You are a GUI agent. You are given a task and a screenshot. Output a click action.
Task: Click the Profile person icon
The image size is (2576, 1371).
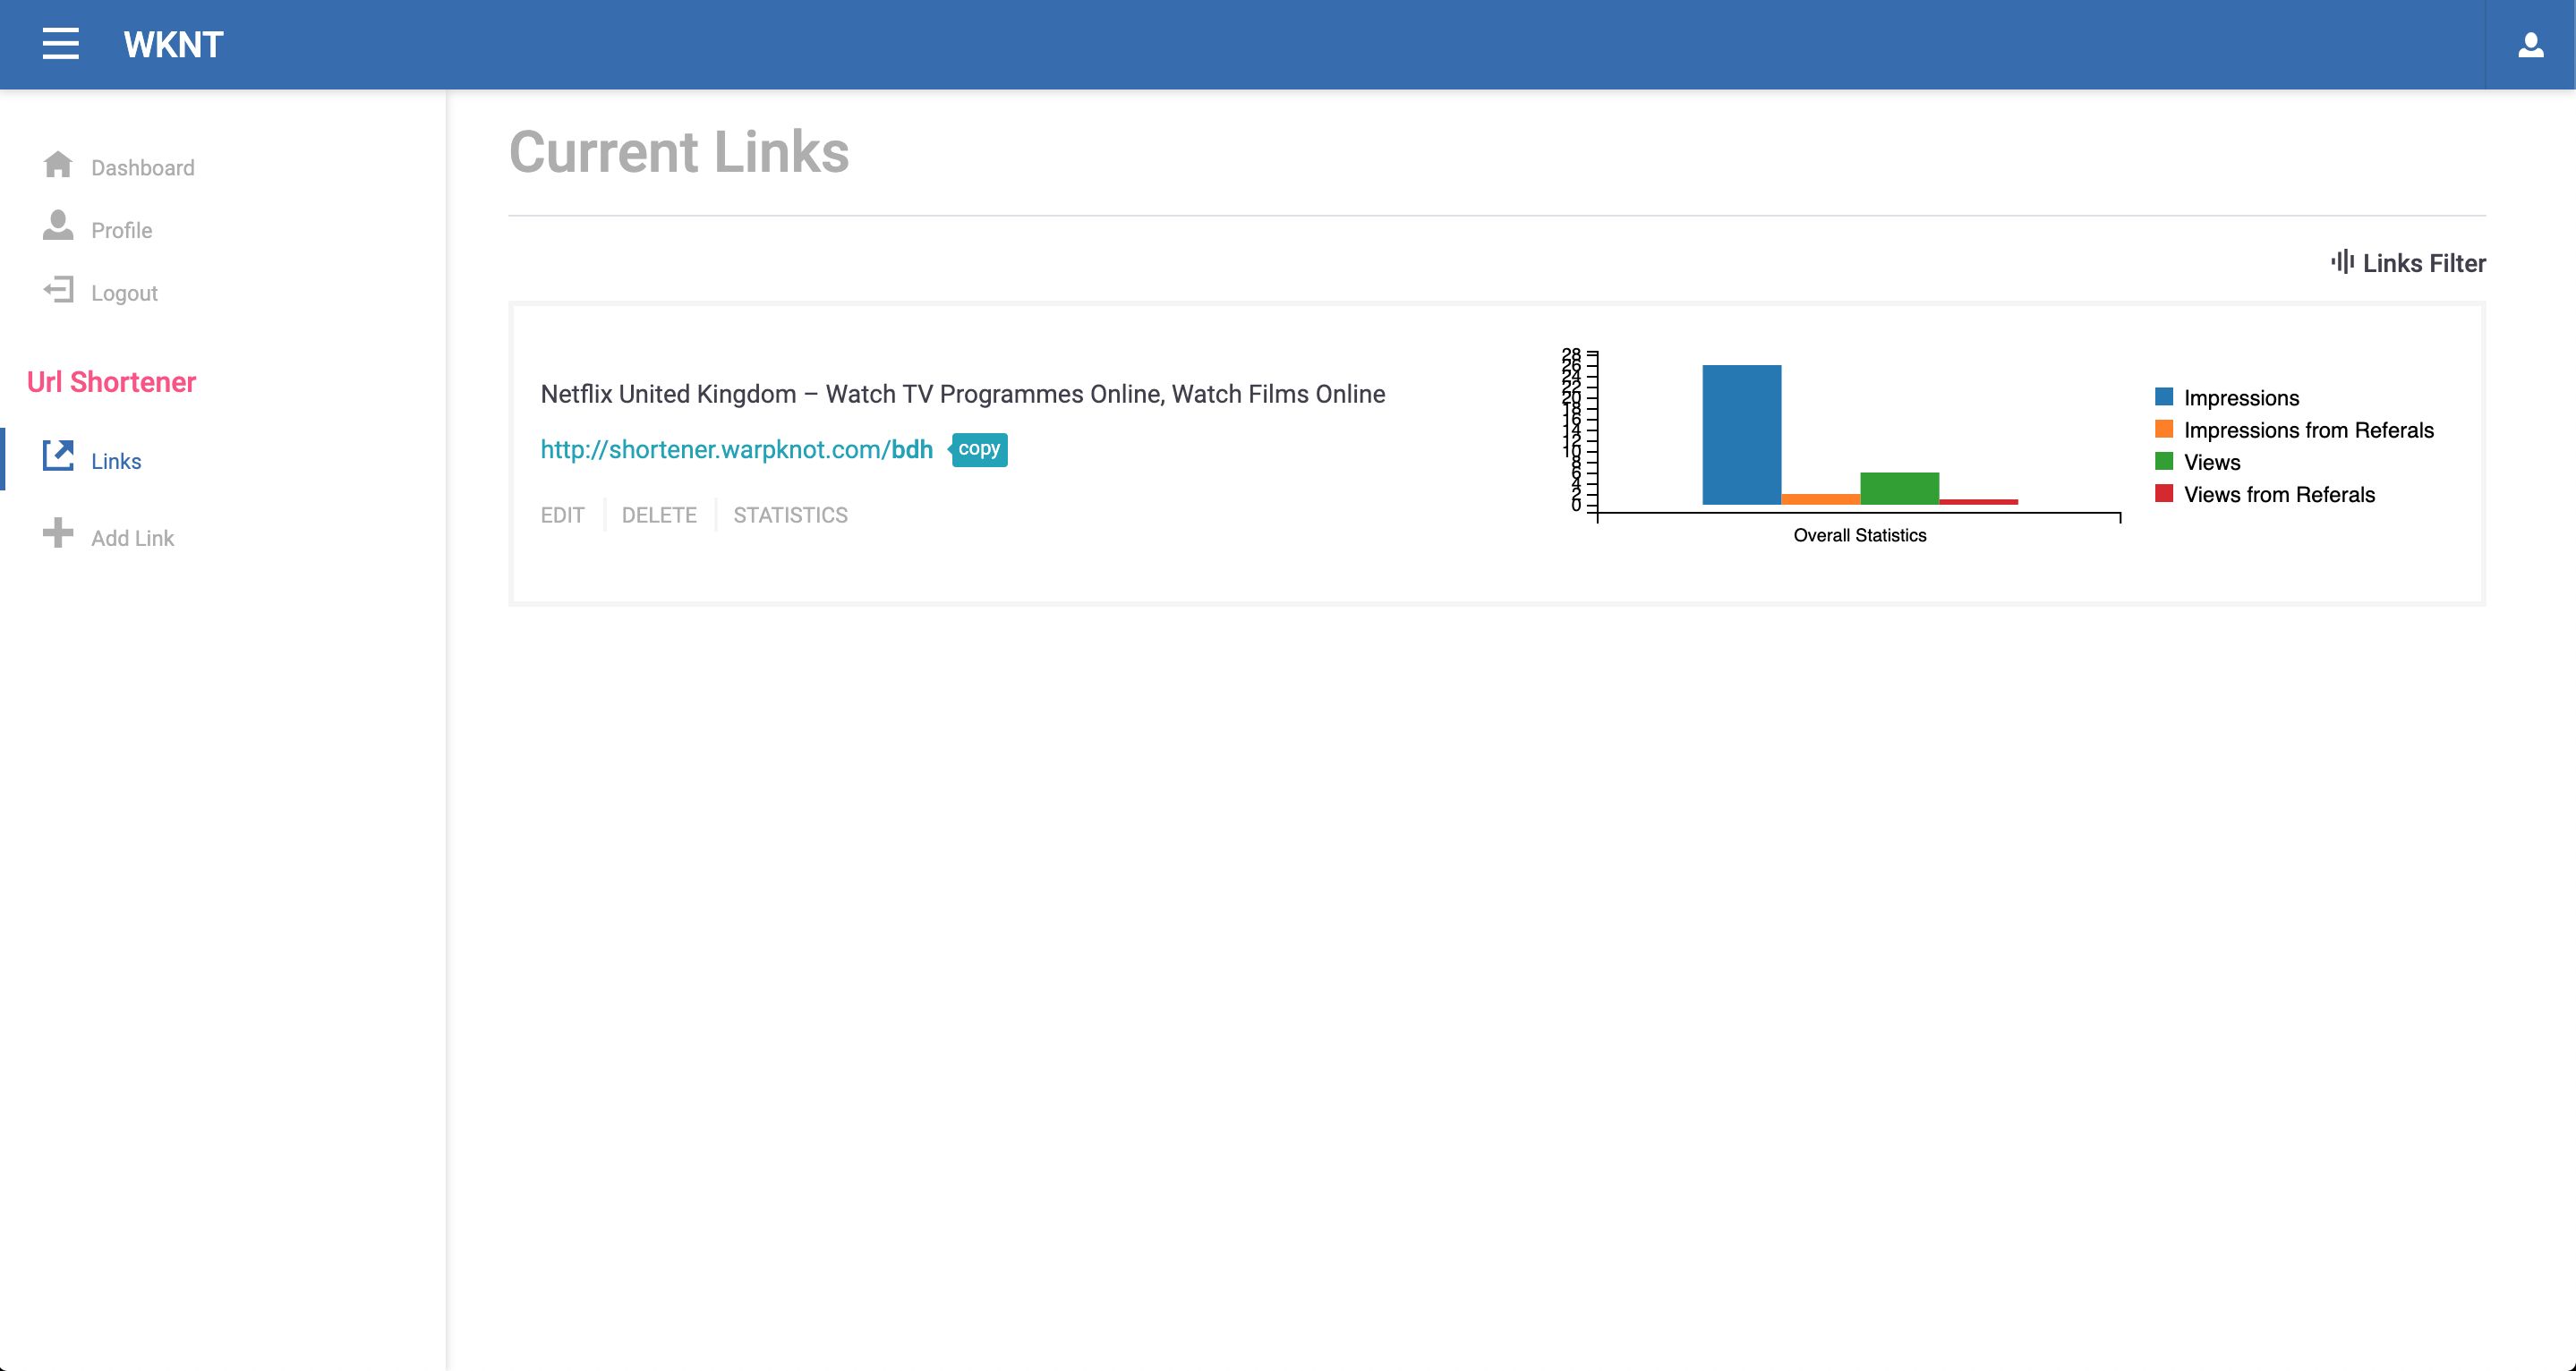(58, 226)
